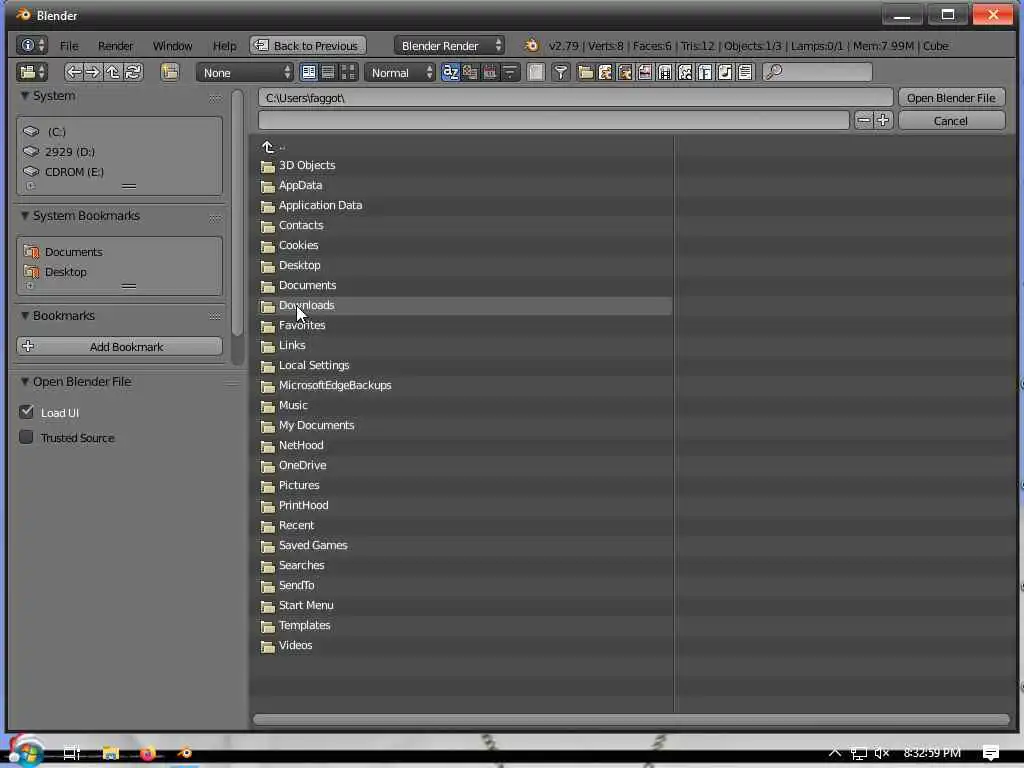Screen dimensions: 1024x768
Task: Open the file browser editor type selector
Action: click(x=31, y=72)
